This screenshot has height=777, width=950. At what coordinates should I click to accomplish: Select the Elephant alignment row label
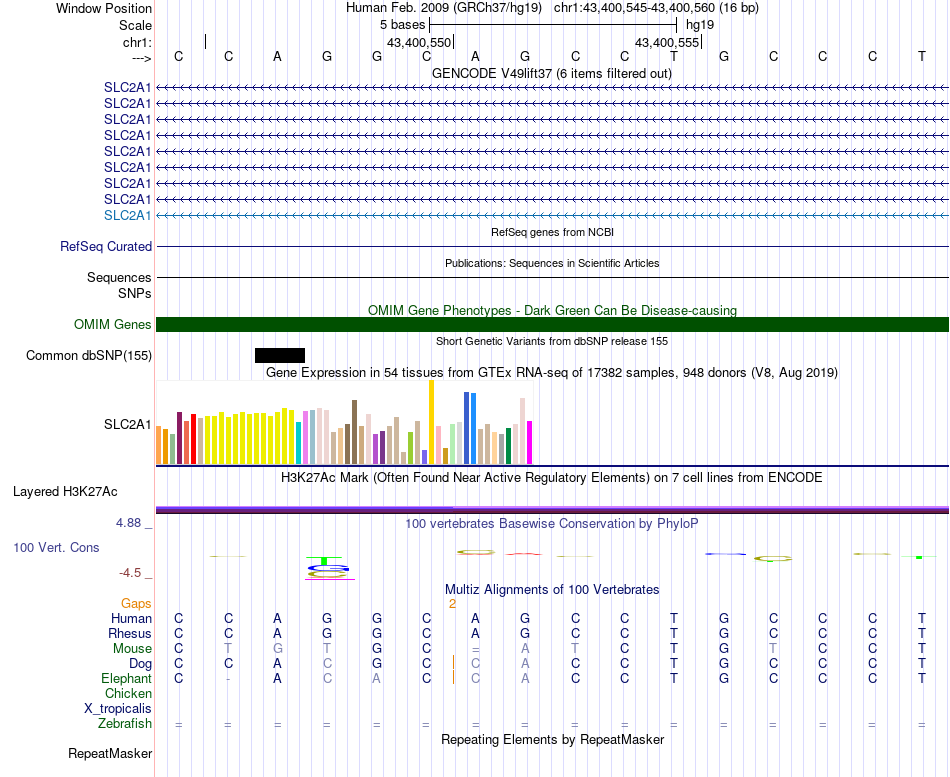127,678
